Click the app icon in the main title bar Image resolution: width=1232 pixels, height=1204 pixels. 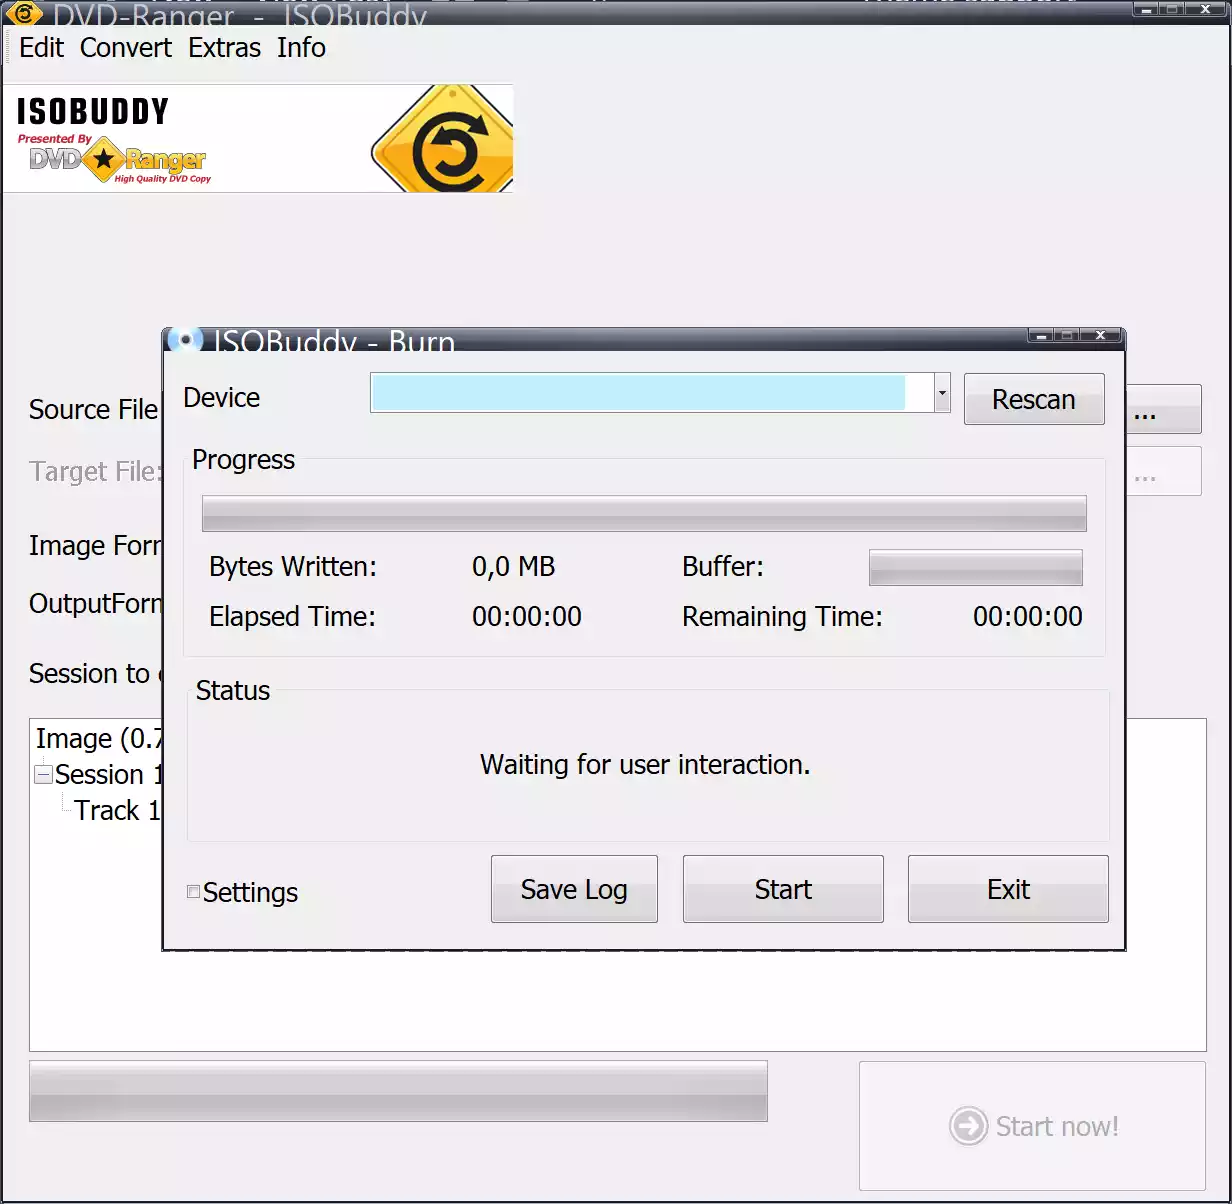22,15
